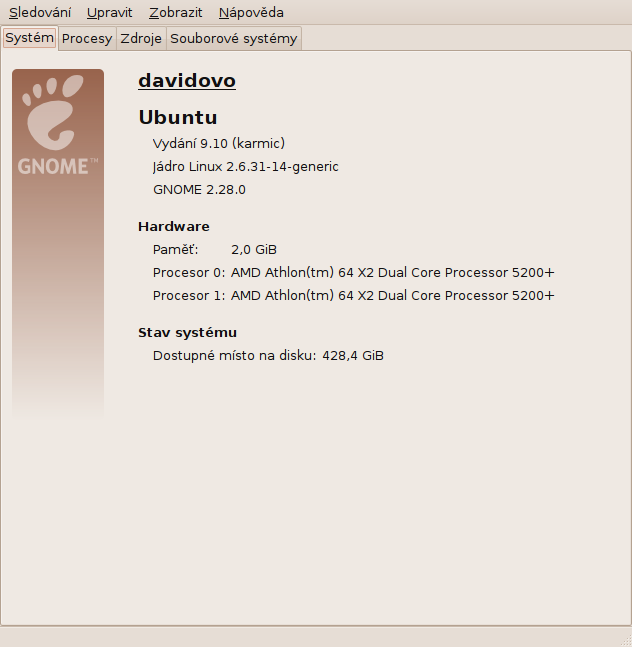Click the 'Procesor 1:' label

[189, 296]
